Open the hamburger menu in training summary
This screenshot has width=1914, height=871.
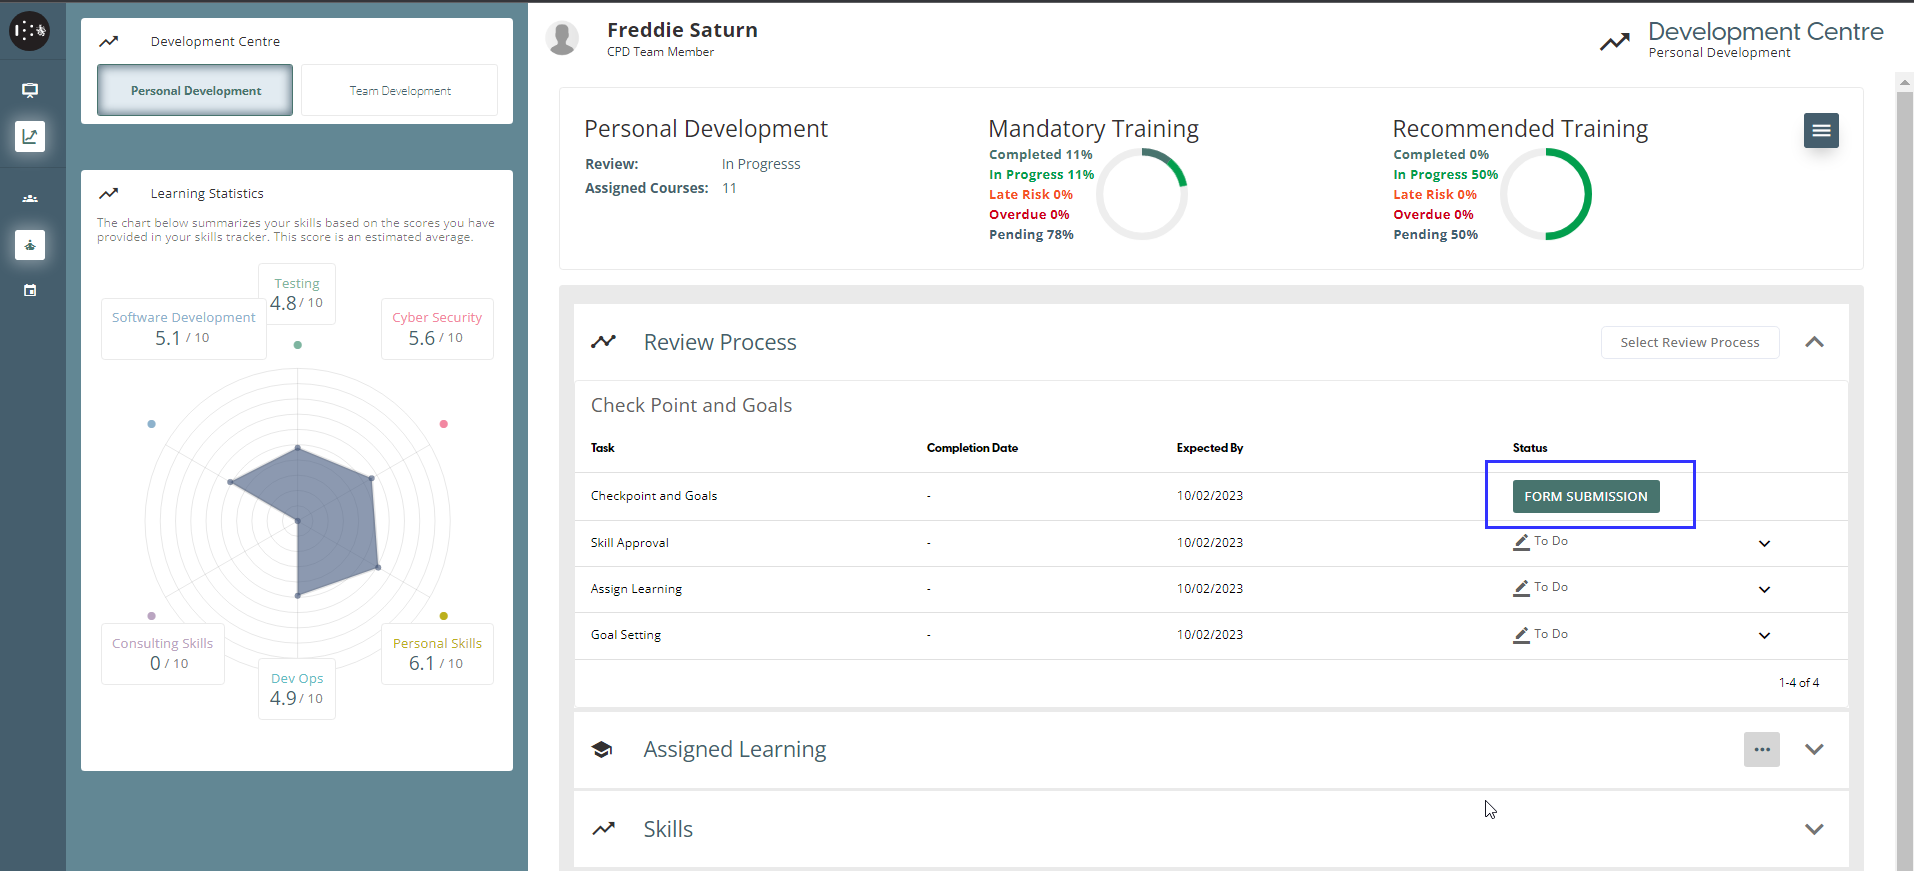coord(1820,130)
